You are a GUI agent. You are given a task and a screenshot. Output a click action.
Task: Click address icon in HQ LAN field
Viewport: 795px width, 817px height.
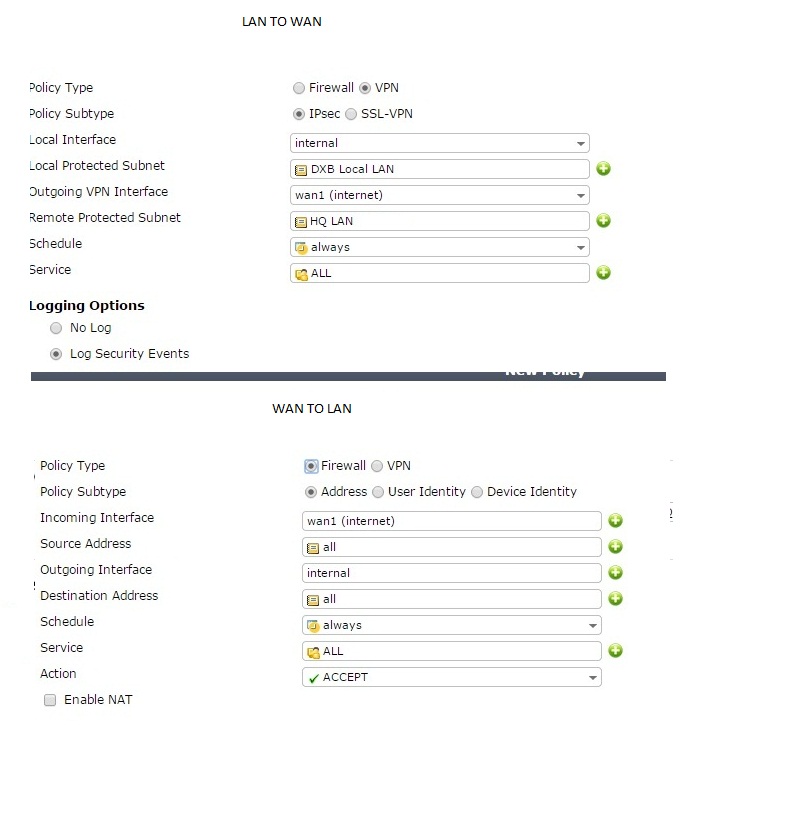click(301, 222)
